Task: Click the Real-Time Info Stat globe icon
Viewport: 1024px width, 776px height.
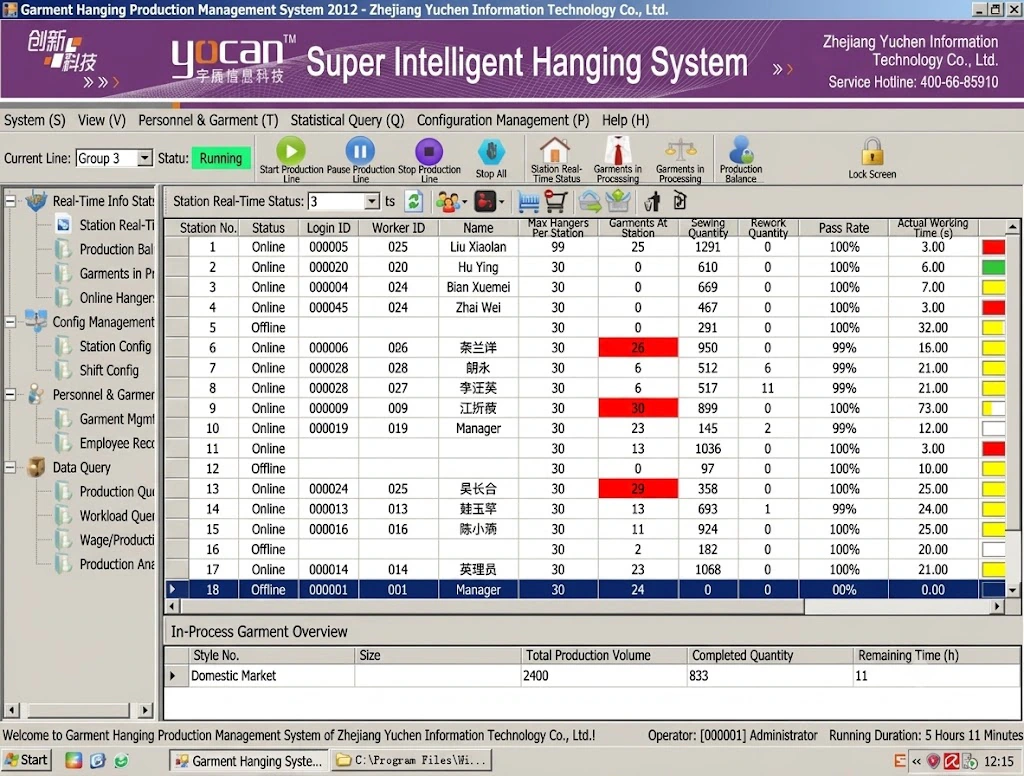Action: [36, 201]
